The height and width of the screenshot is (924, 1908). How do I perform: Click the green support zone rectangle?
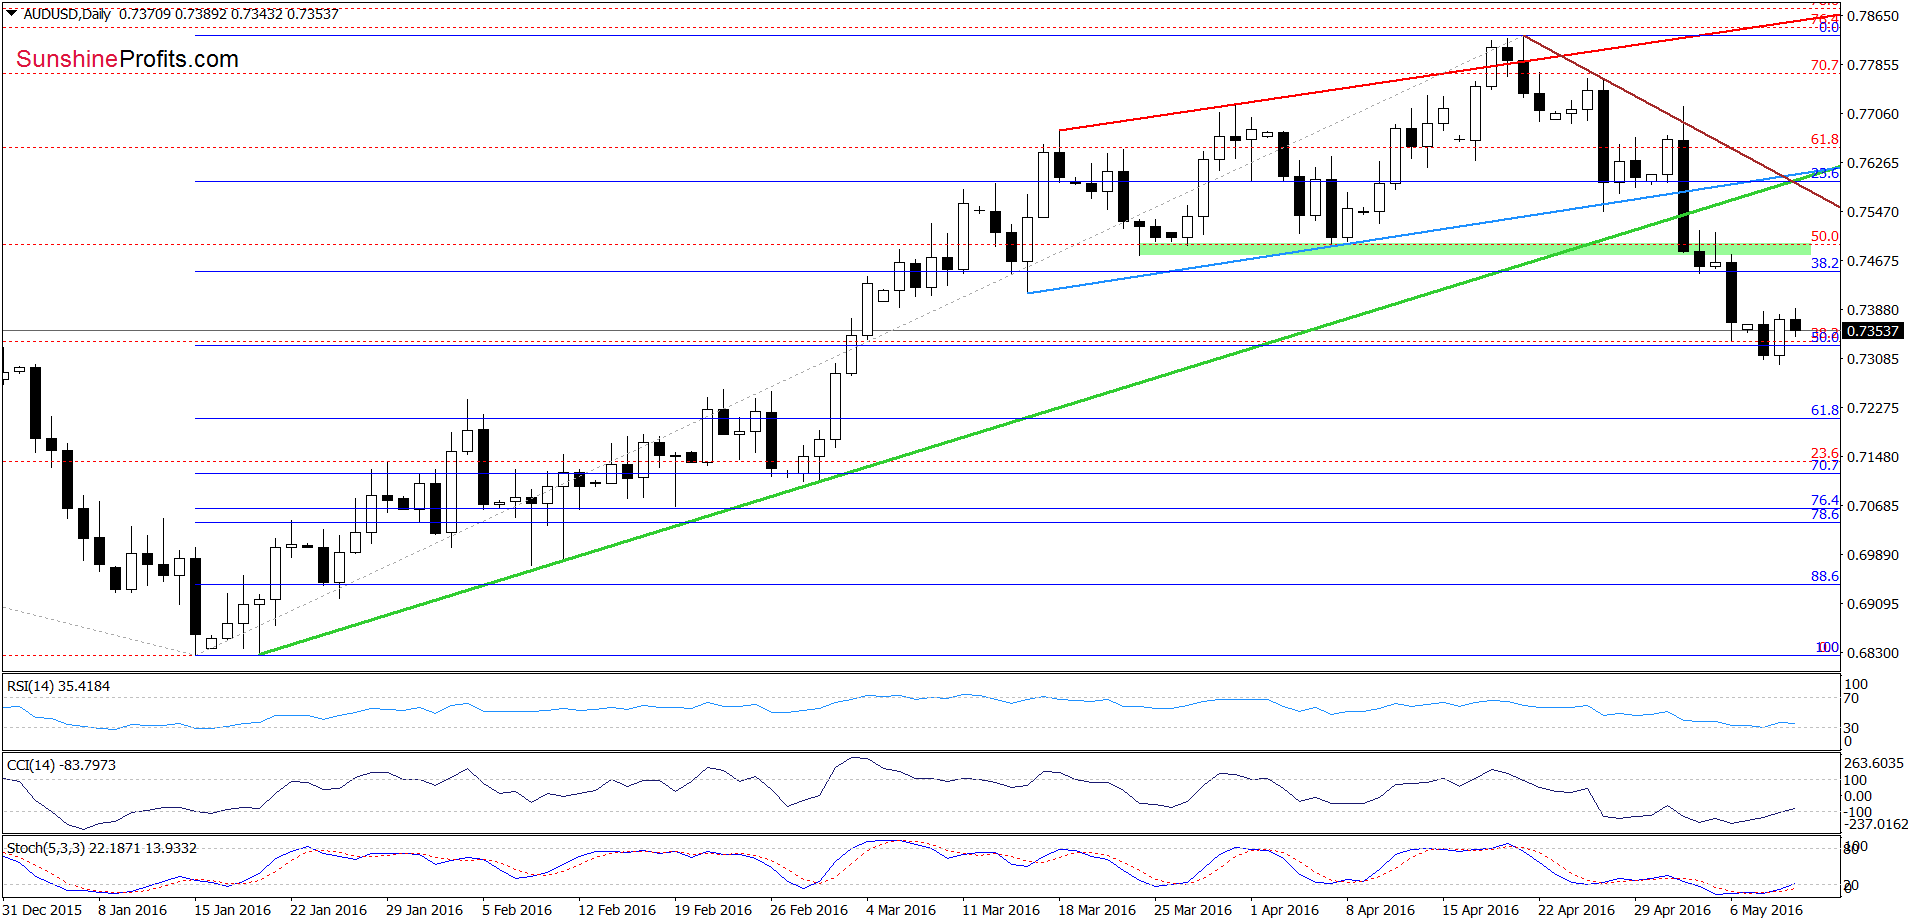coord(1475,249)
